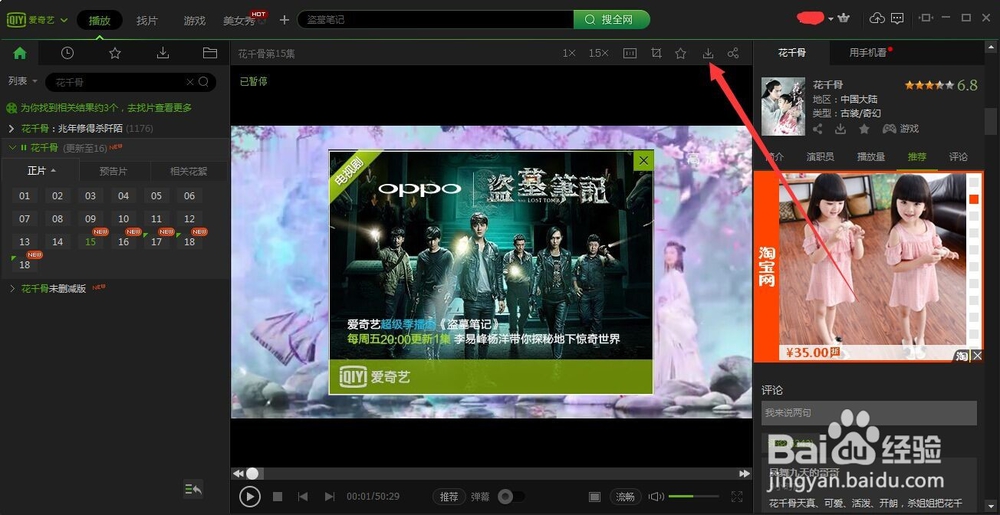The width and height of the screenshot is (1000, 515).
Task: Expand 花千骨未删减版 result
Action: pos(11,289)
